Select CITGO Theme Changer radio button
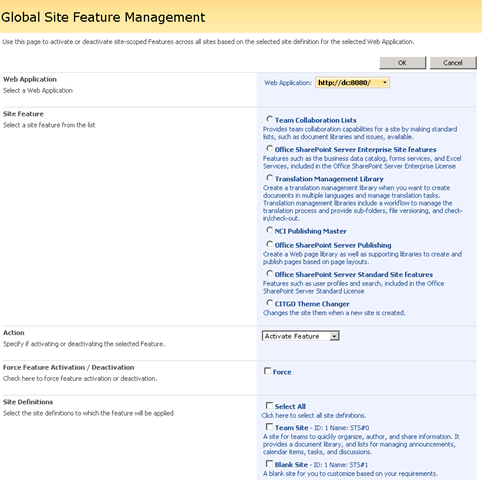Image resolution: width=482 pixels, height=480 pixels. tap(269, 303)
